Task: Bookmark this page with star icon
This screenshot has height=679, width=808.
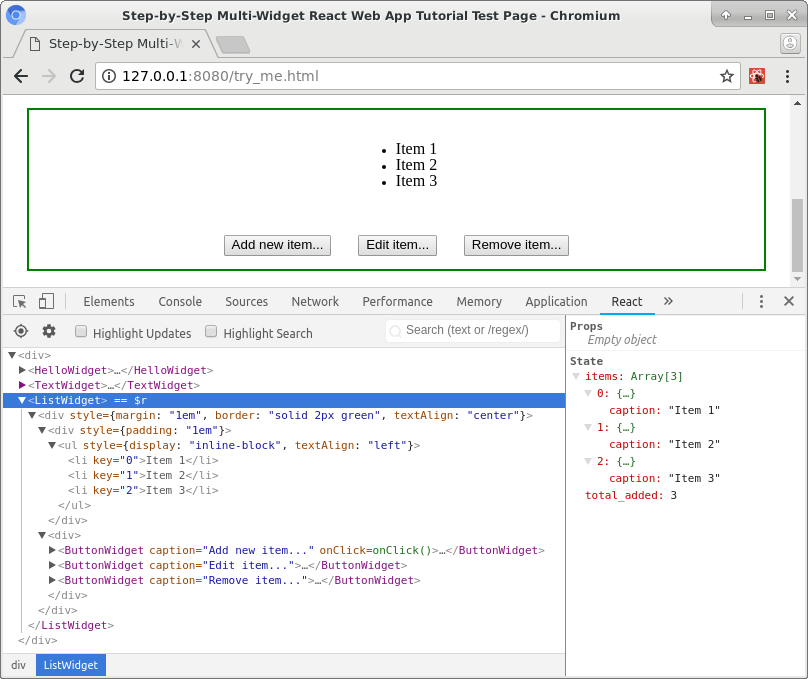Action: (x=727, y=76)
